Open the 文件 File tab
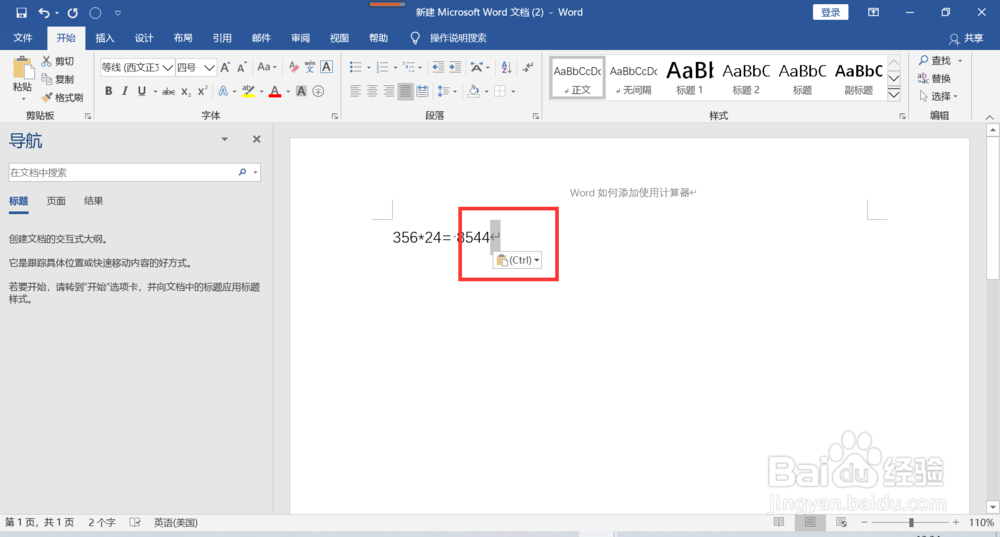This screenshot has height=537, width=1000. [23, 38]
